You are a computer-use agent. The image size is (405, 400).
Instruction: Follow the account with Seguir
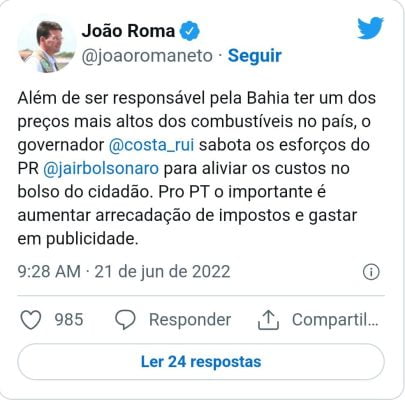pos(255,56)
